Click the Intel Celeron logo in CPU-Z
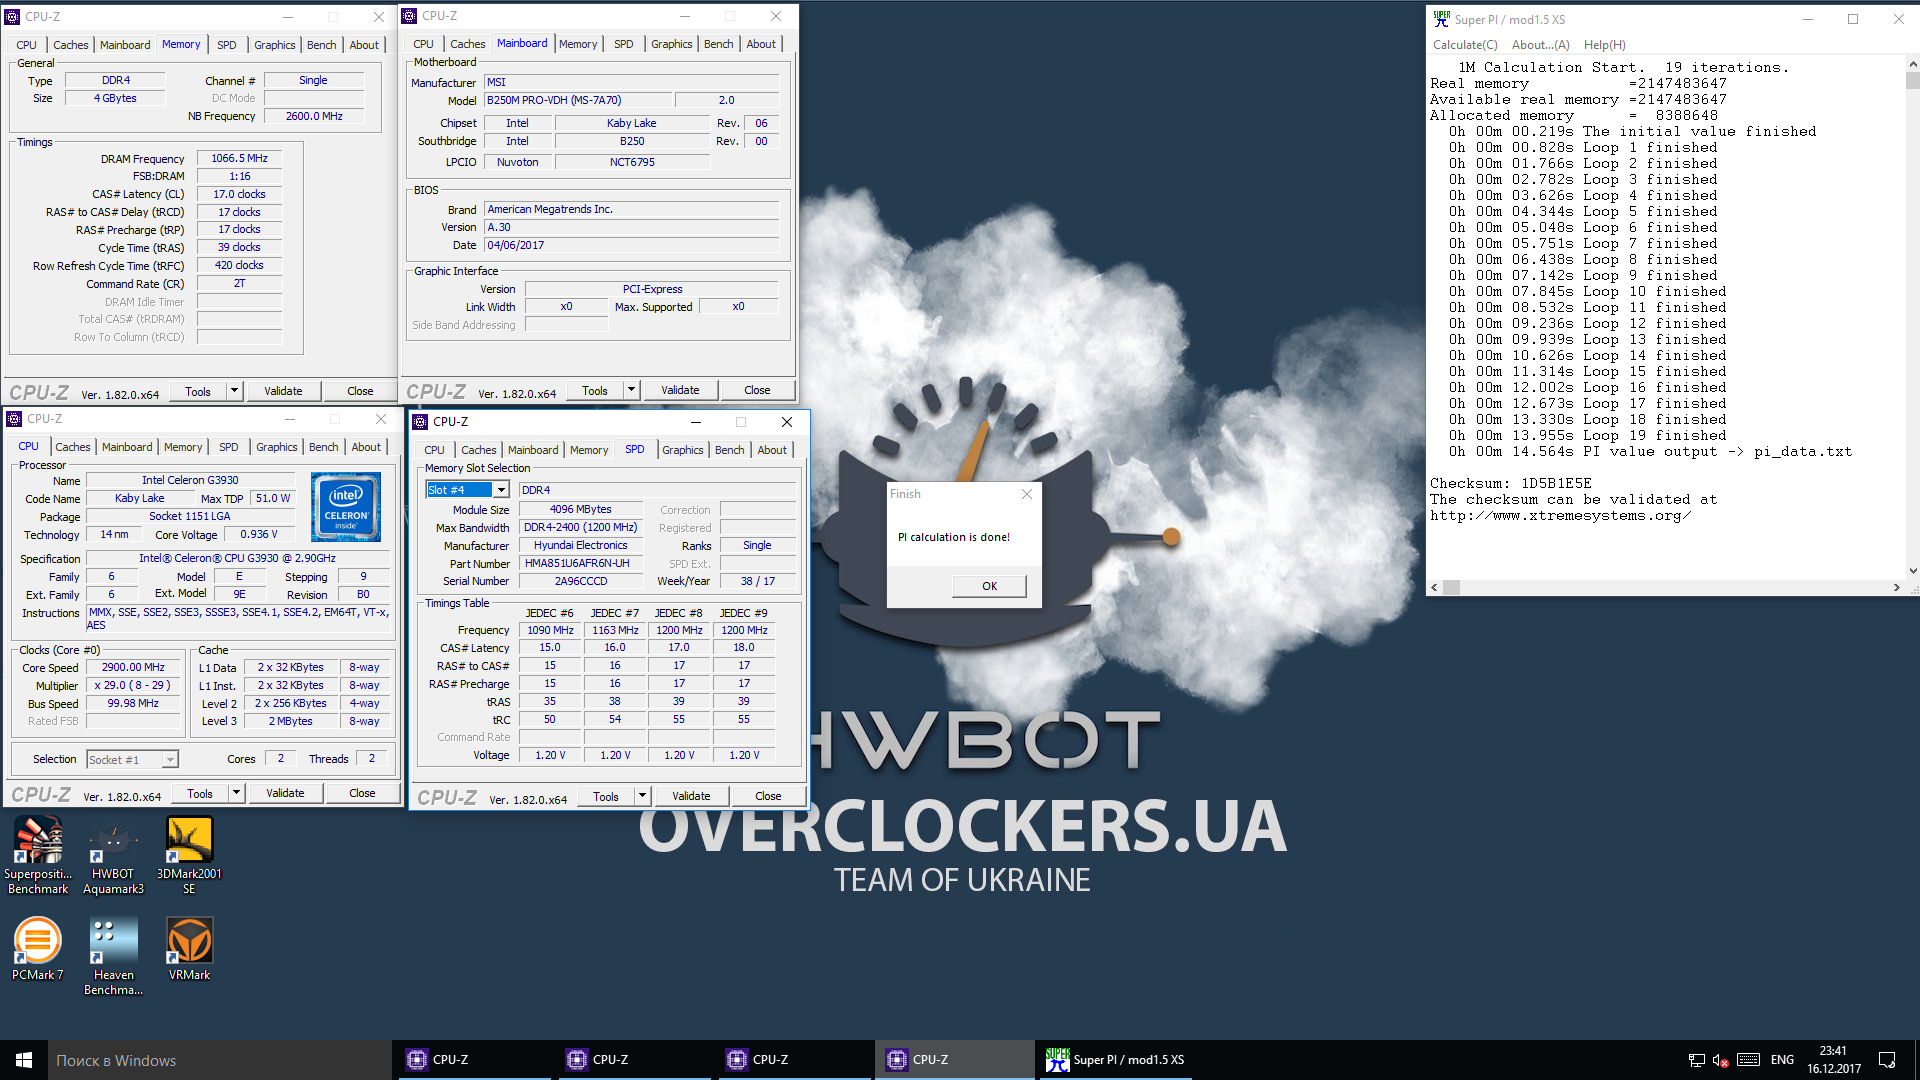The image size is (1920, 1080). pos(346,507)
